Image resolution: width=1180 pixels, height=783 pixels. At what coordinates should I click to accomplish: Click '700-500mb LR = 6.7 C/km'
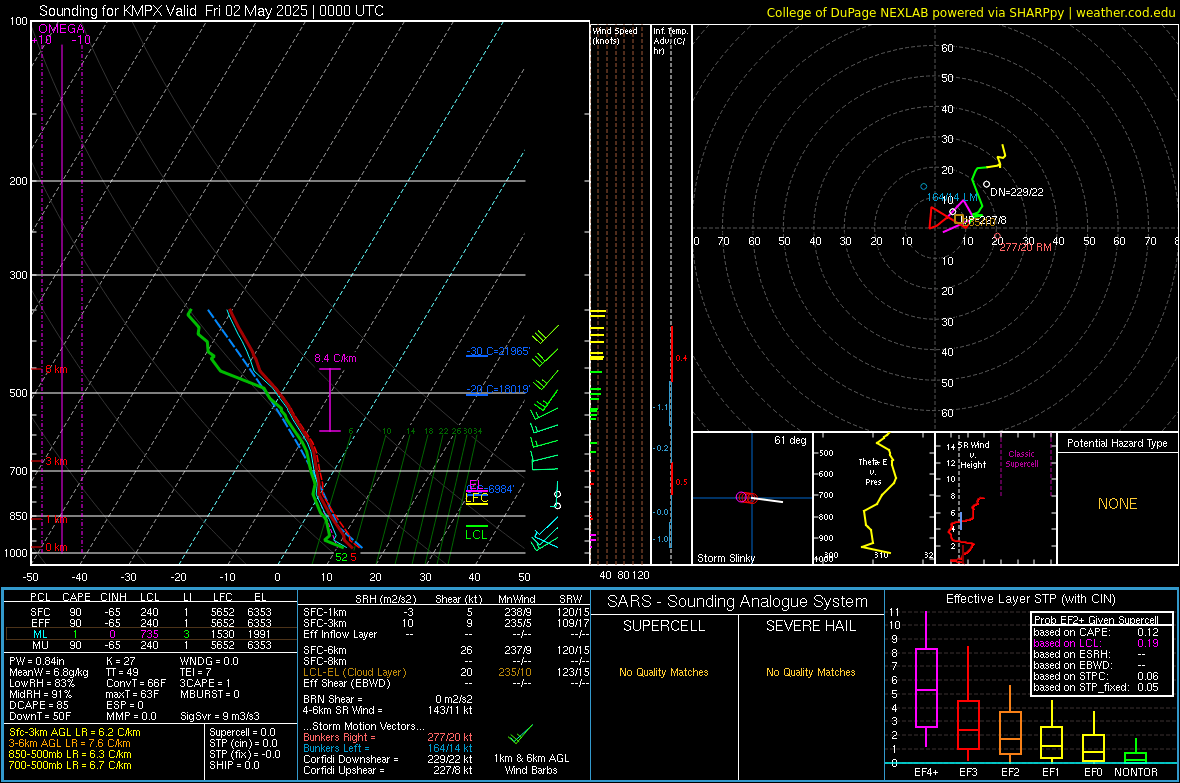pyautogui.click(x=70, y=765)
